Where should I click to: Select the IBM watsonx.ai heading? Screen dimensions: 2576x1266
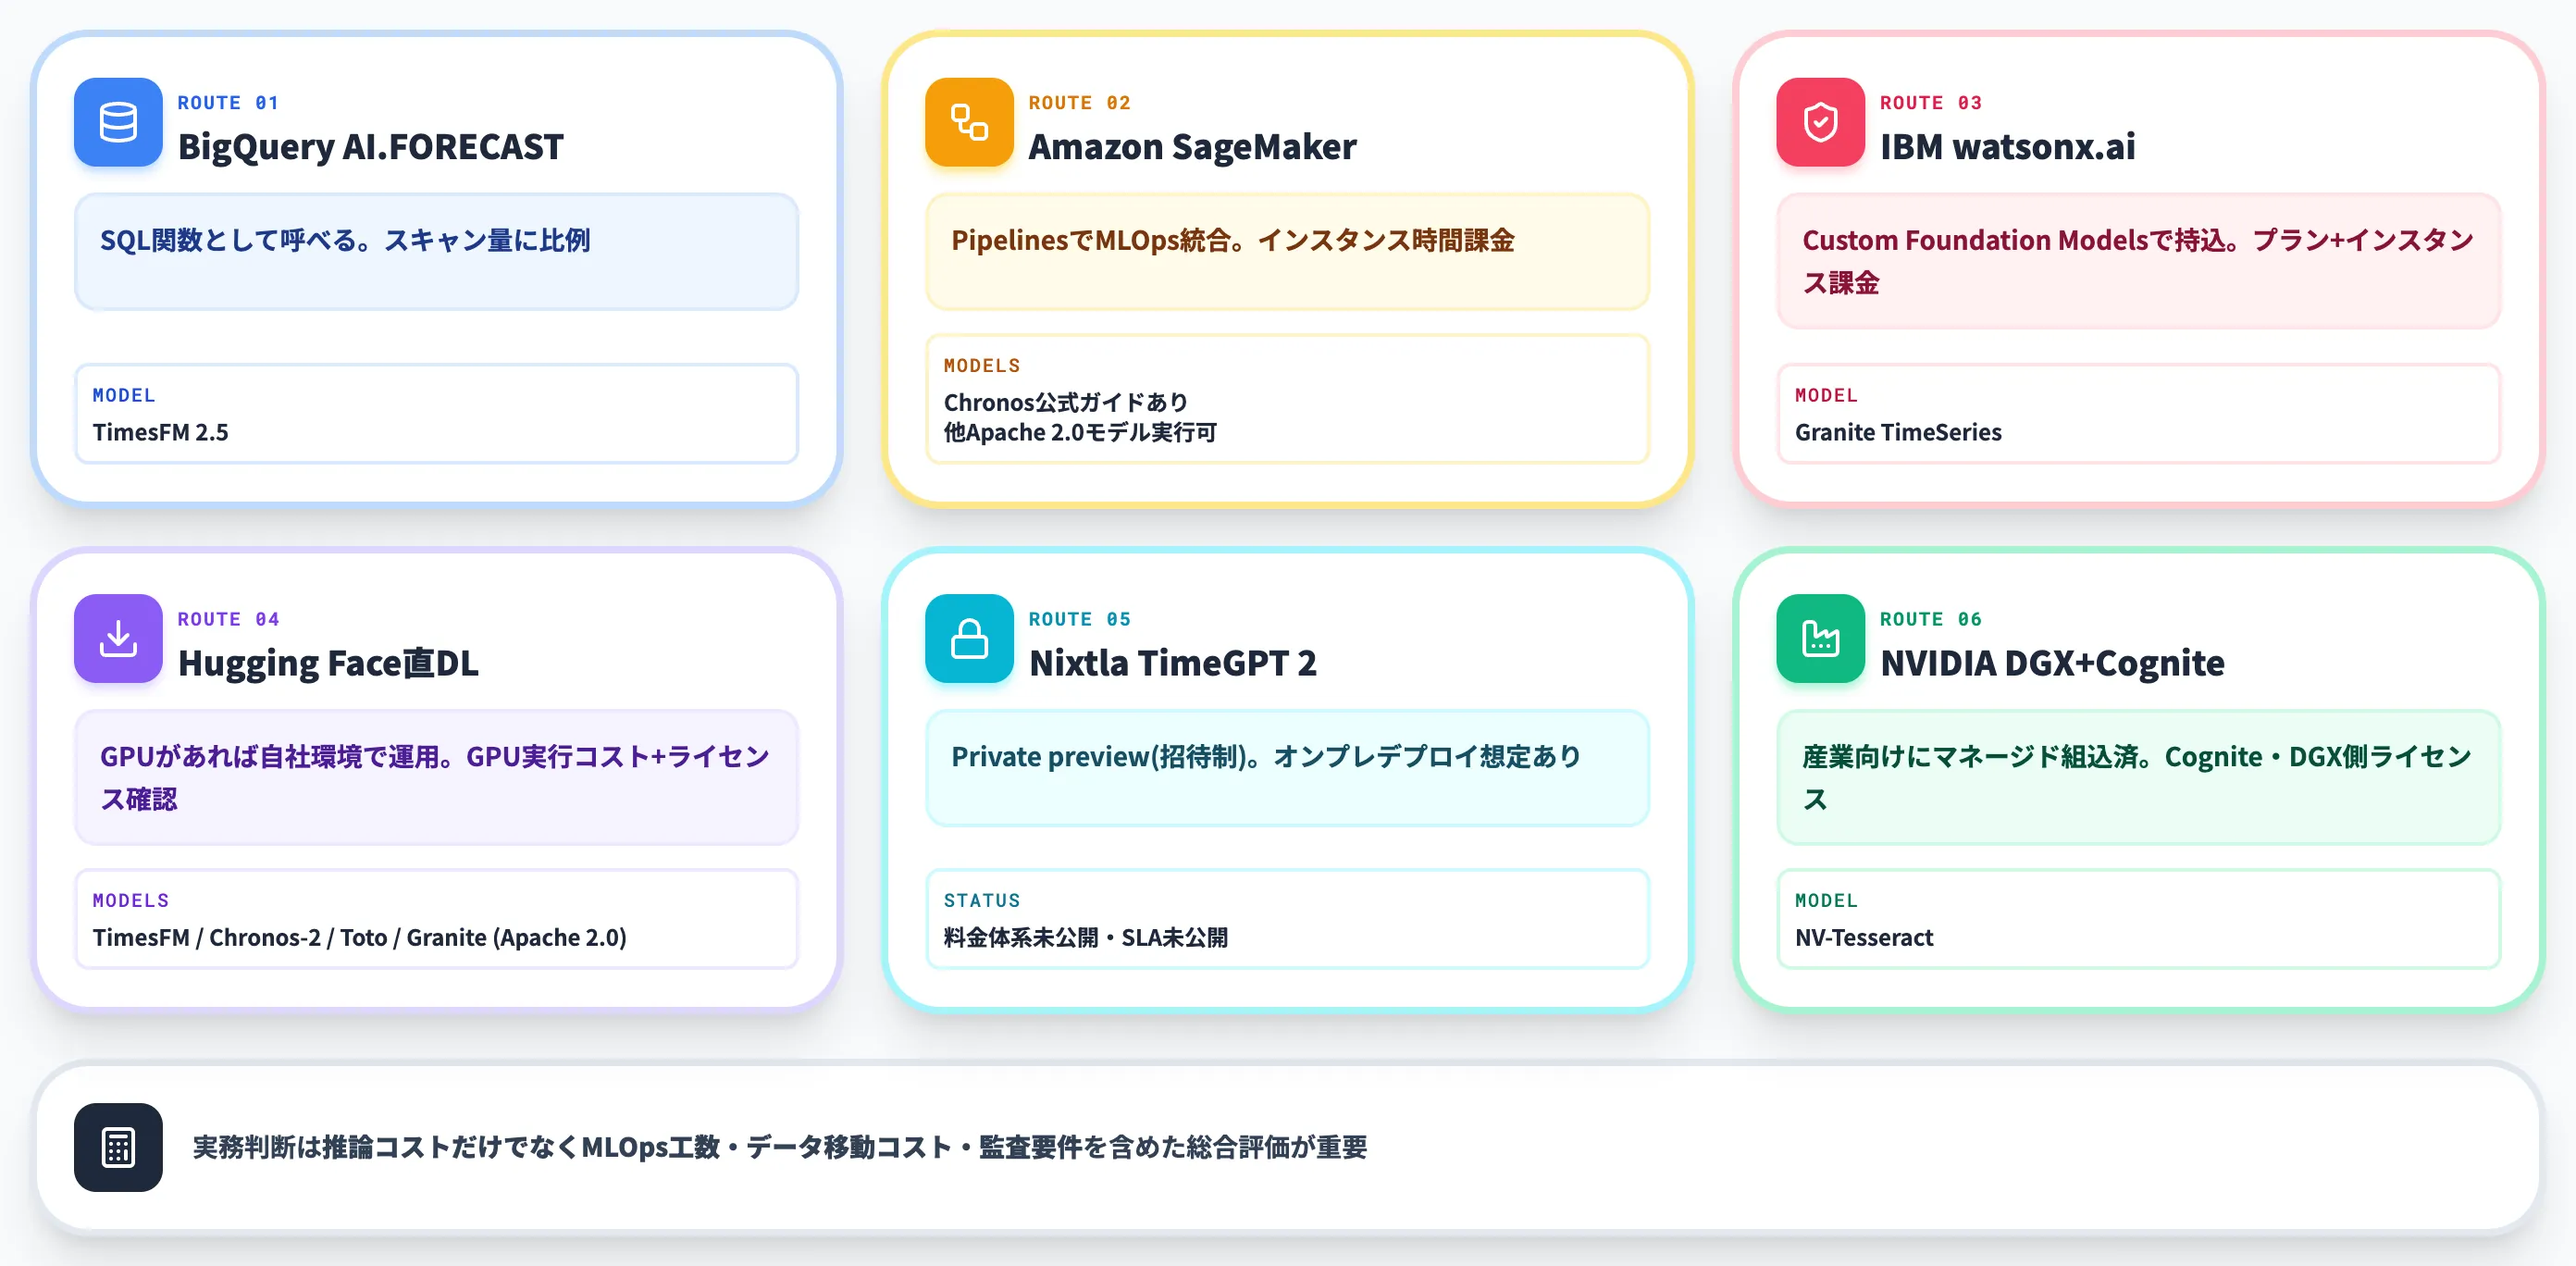(x=2007, y=147)
